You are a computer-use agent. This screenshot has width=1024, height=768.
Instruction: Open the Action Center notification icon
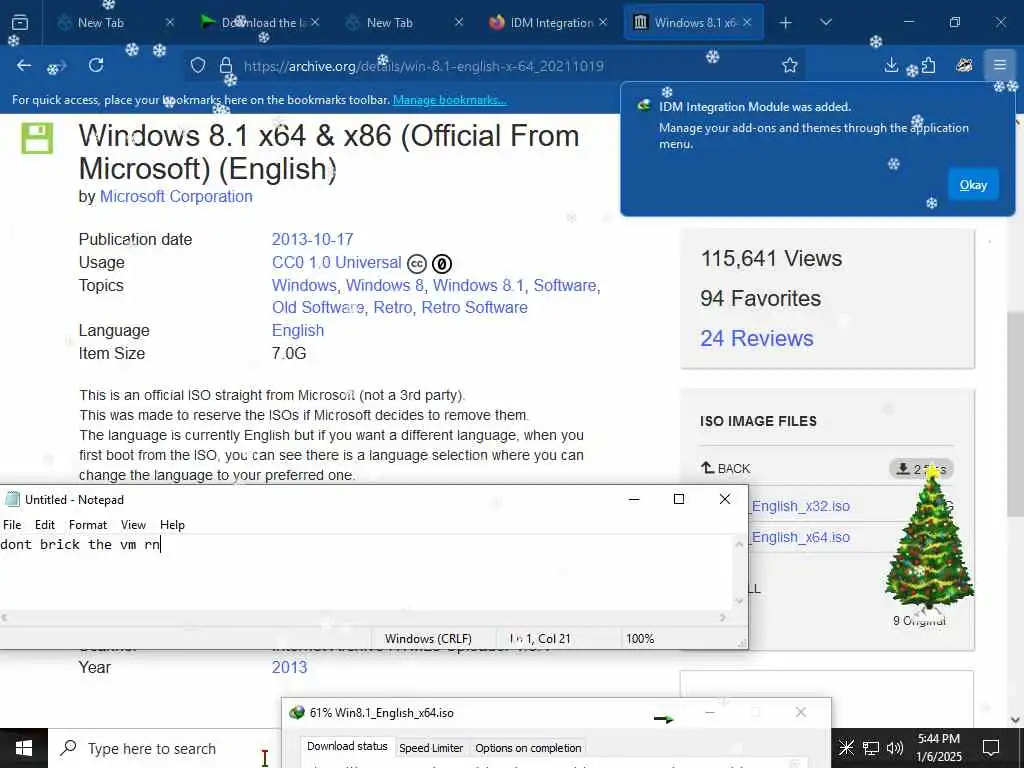click(x=991, y=748)
